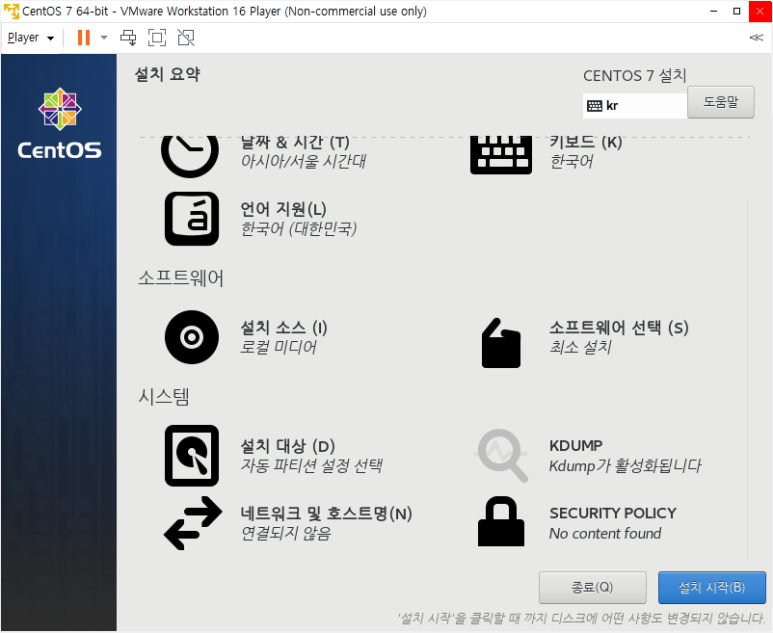Click Kdump가 활성화됩니다 status text
773x633 pixels.
click(625, 466)
